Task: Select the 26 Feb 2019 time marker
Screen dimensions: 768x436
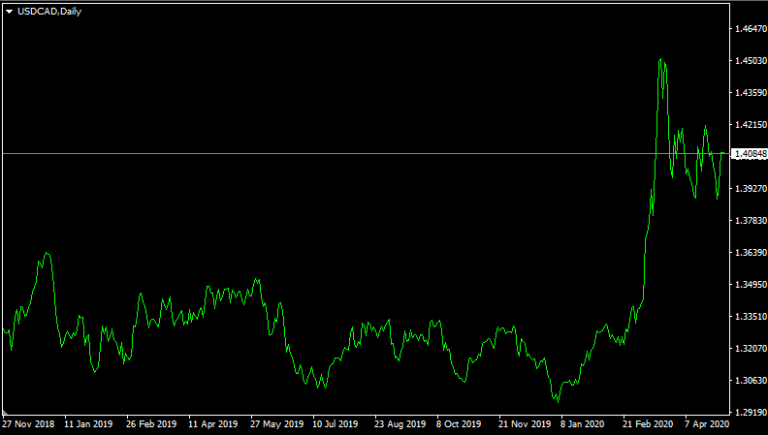Action: (x=153, y=425)
